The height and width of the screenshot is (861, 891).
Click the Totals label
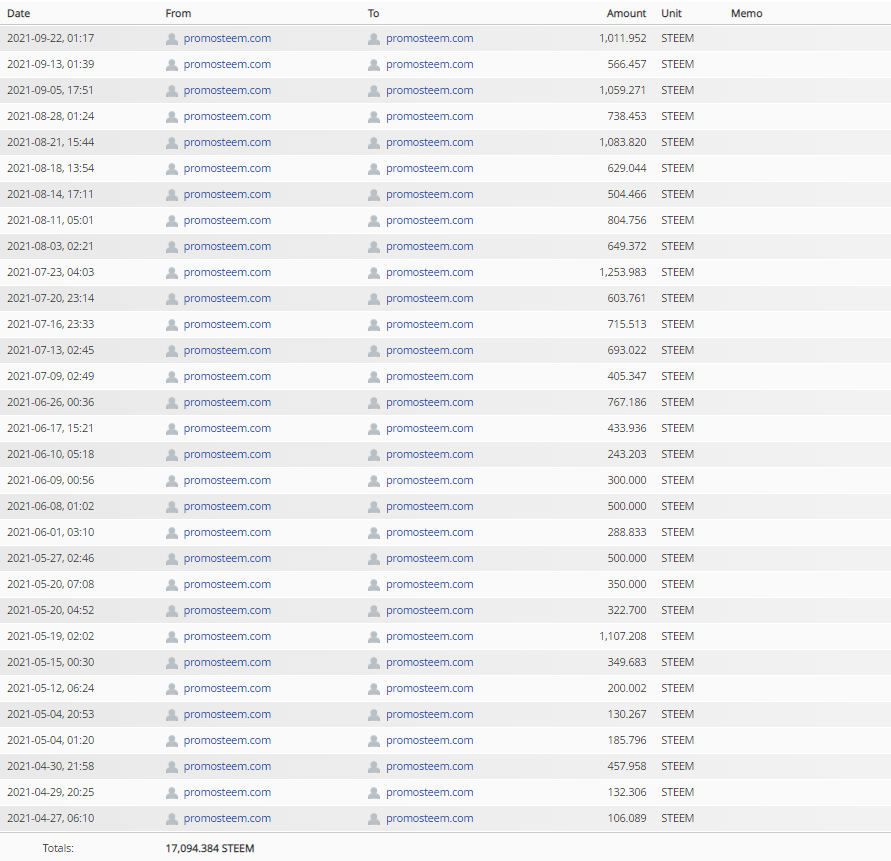58,848
